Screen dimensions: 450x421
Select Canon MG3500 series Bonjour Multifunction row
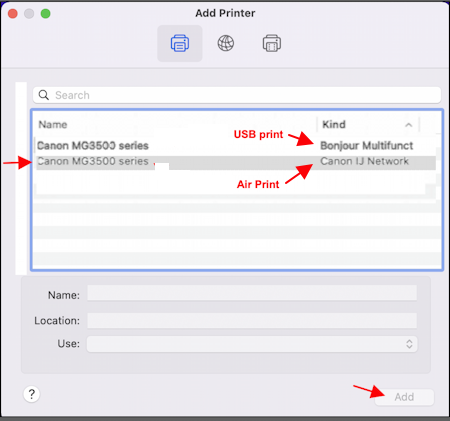point(235,146)
